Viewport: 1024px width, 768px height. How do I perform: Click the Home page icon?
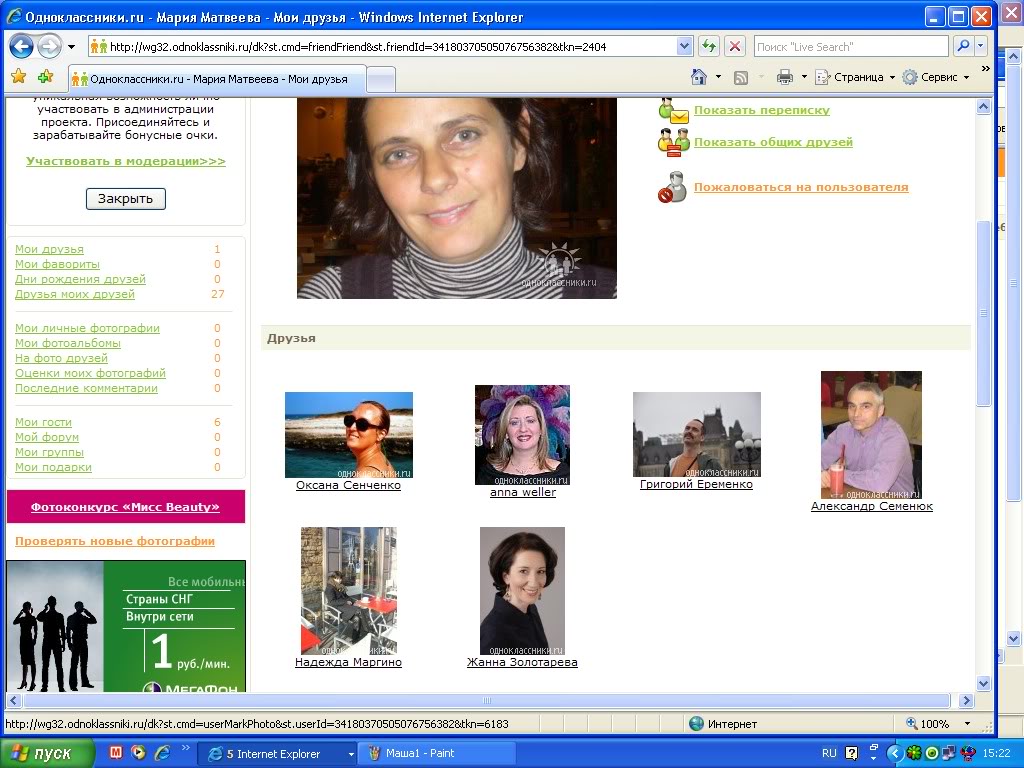pyautogui.click(x=699, y=77)
